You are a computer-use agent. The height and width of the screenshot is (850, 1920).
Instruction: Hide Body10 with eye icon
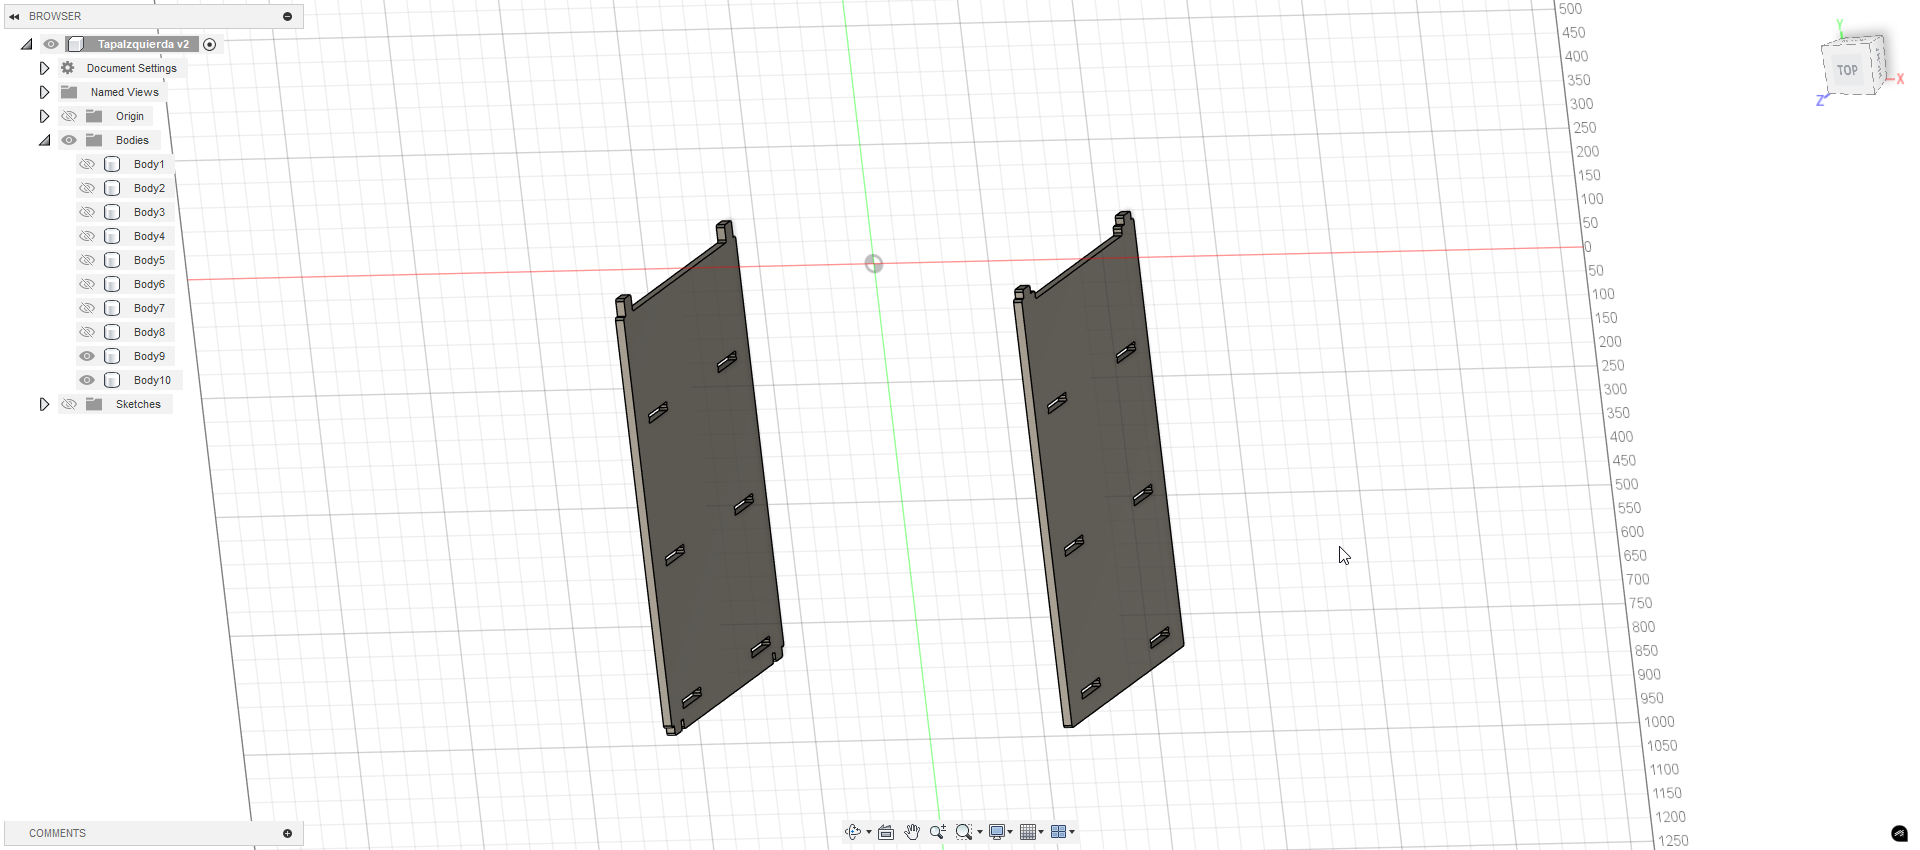click(x=87, y=380)
